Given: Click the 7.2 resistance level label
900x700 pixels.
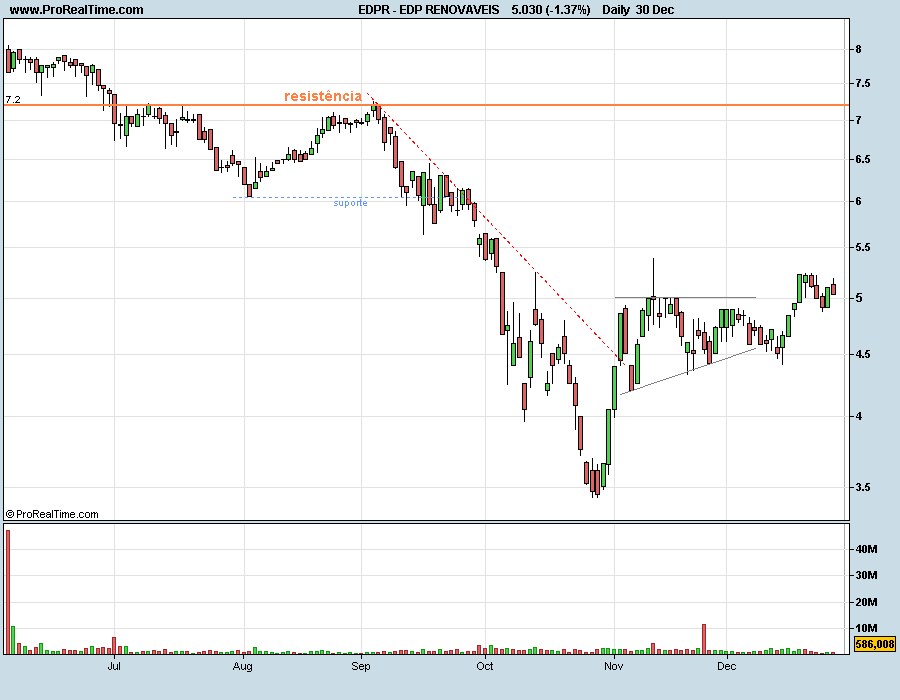Looking at the screenshot, I should (x=13, y=100).
